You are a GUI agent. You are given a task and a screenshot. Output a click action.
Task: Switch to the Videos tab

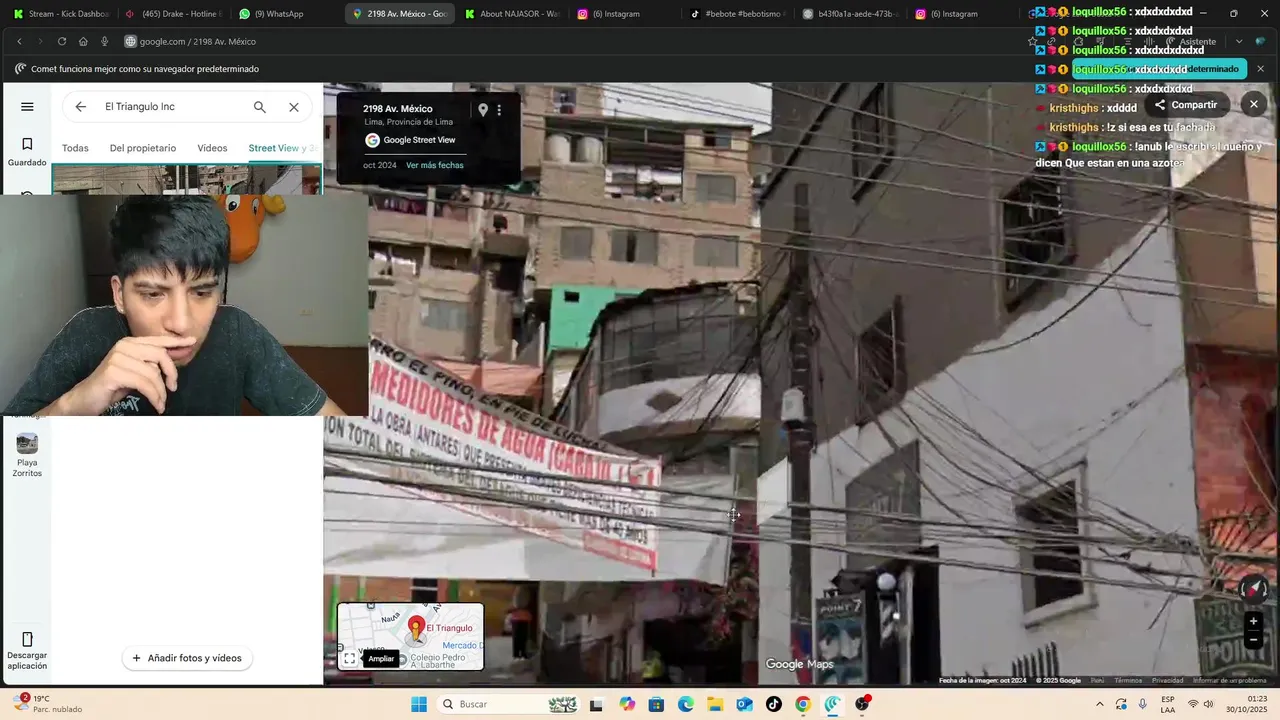212,148
